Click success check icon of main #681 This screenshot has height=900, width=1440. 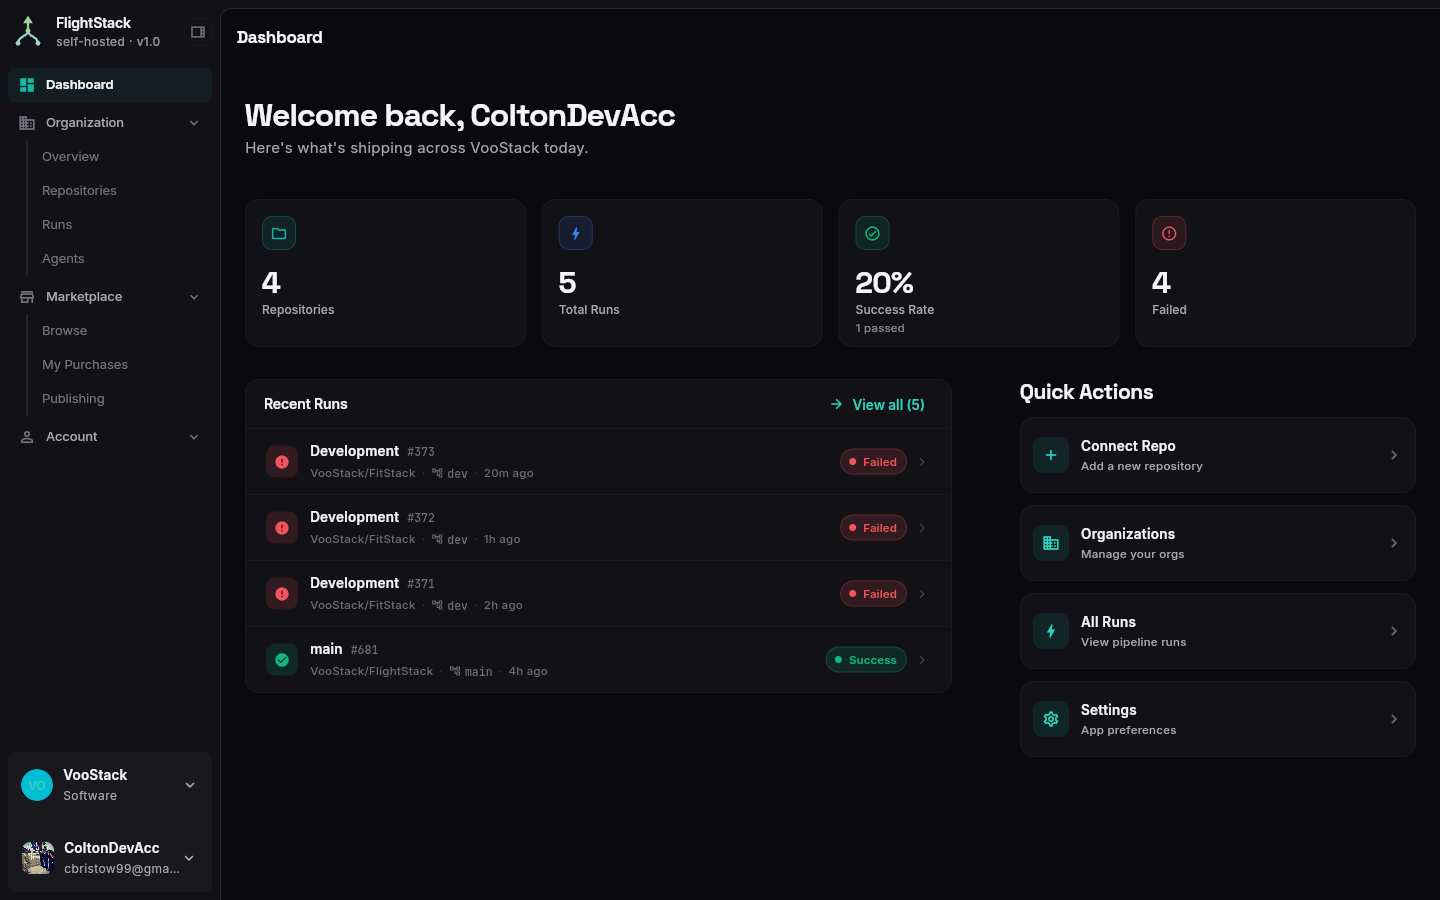282,660
